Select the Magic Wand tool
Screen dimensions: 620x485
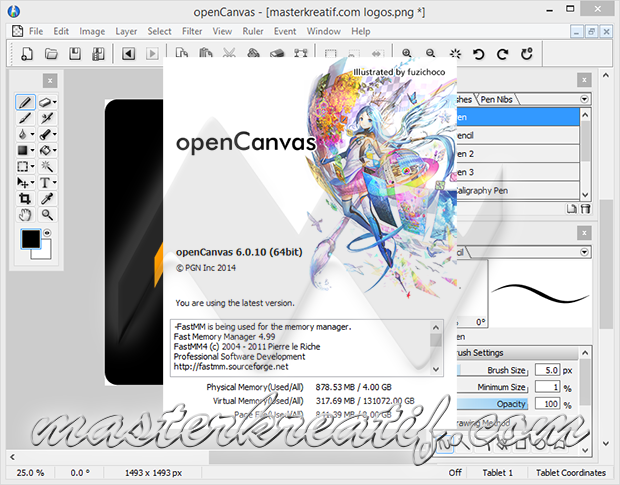coord(47,166)
